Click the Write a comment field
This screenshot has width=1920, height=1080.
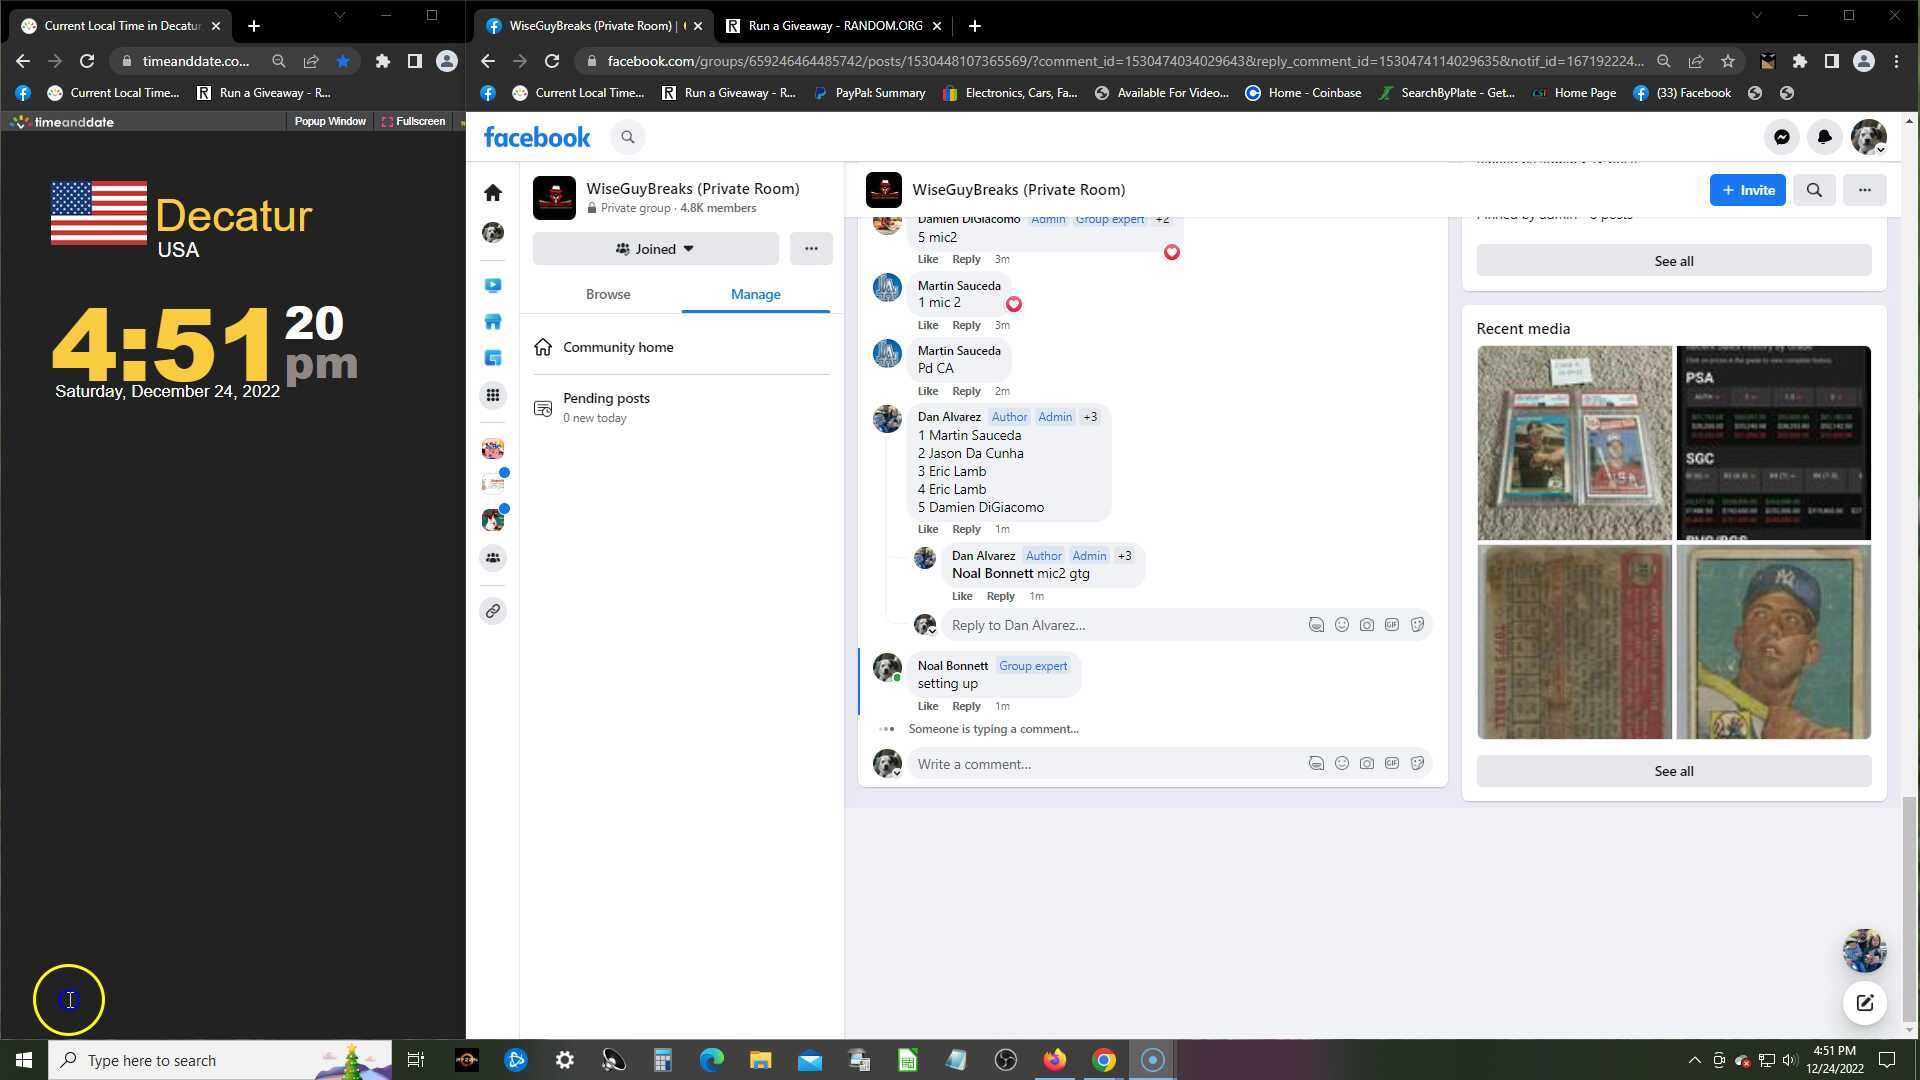click(x=1100, y=764)
